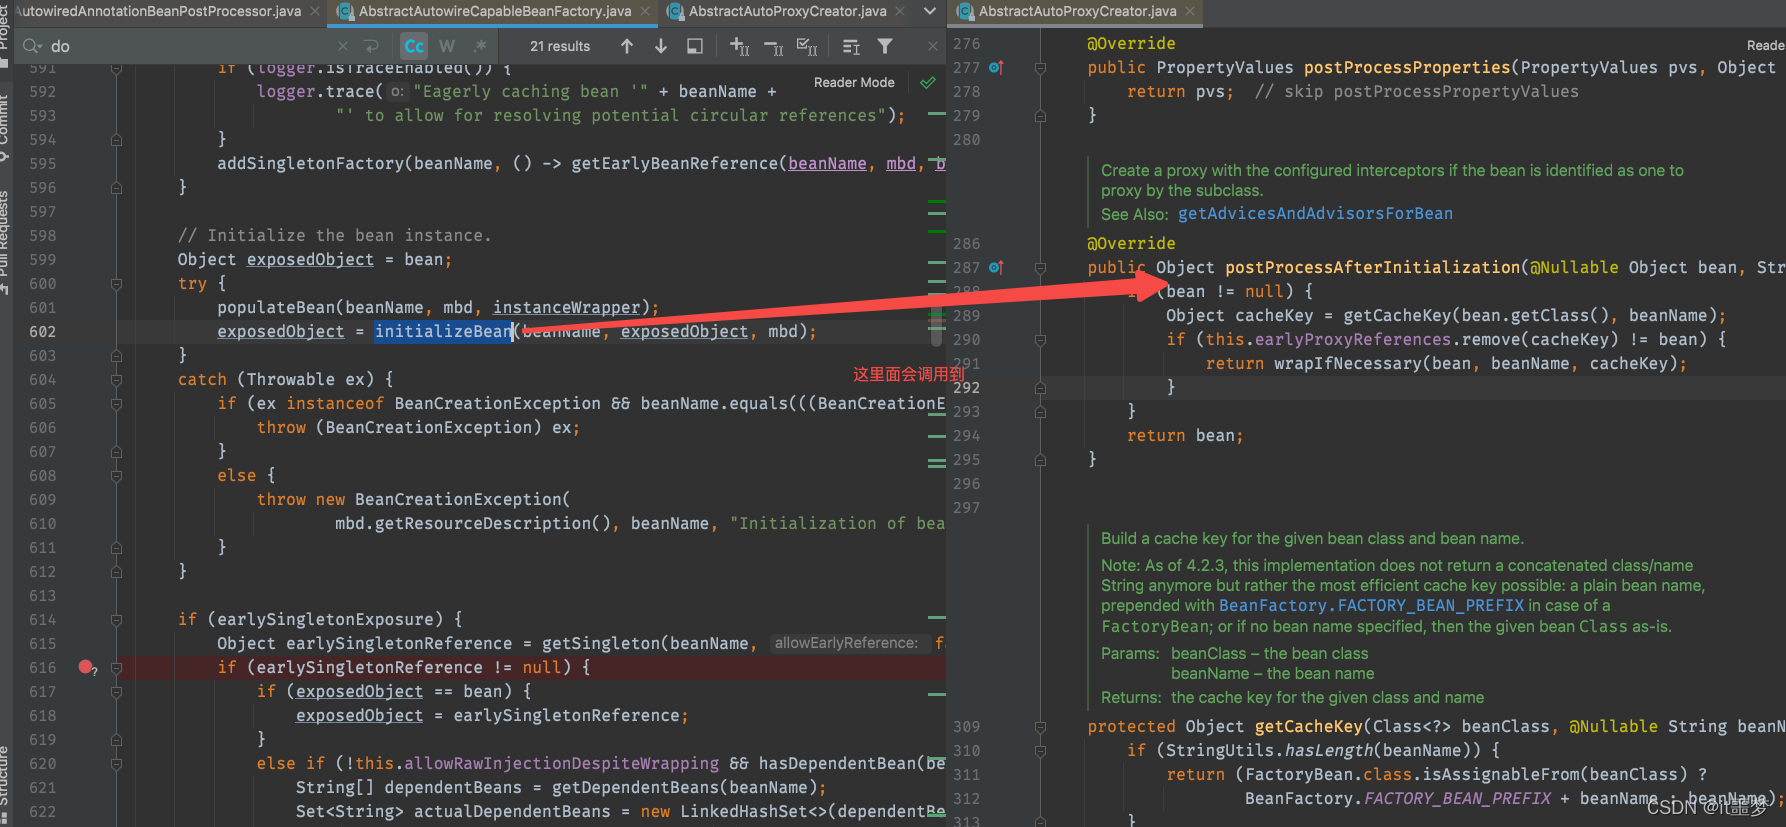Screen dimensions: 1786x827
Task: Show multiline search options icon
Action: [x=851, y=46]
